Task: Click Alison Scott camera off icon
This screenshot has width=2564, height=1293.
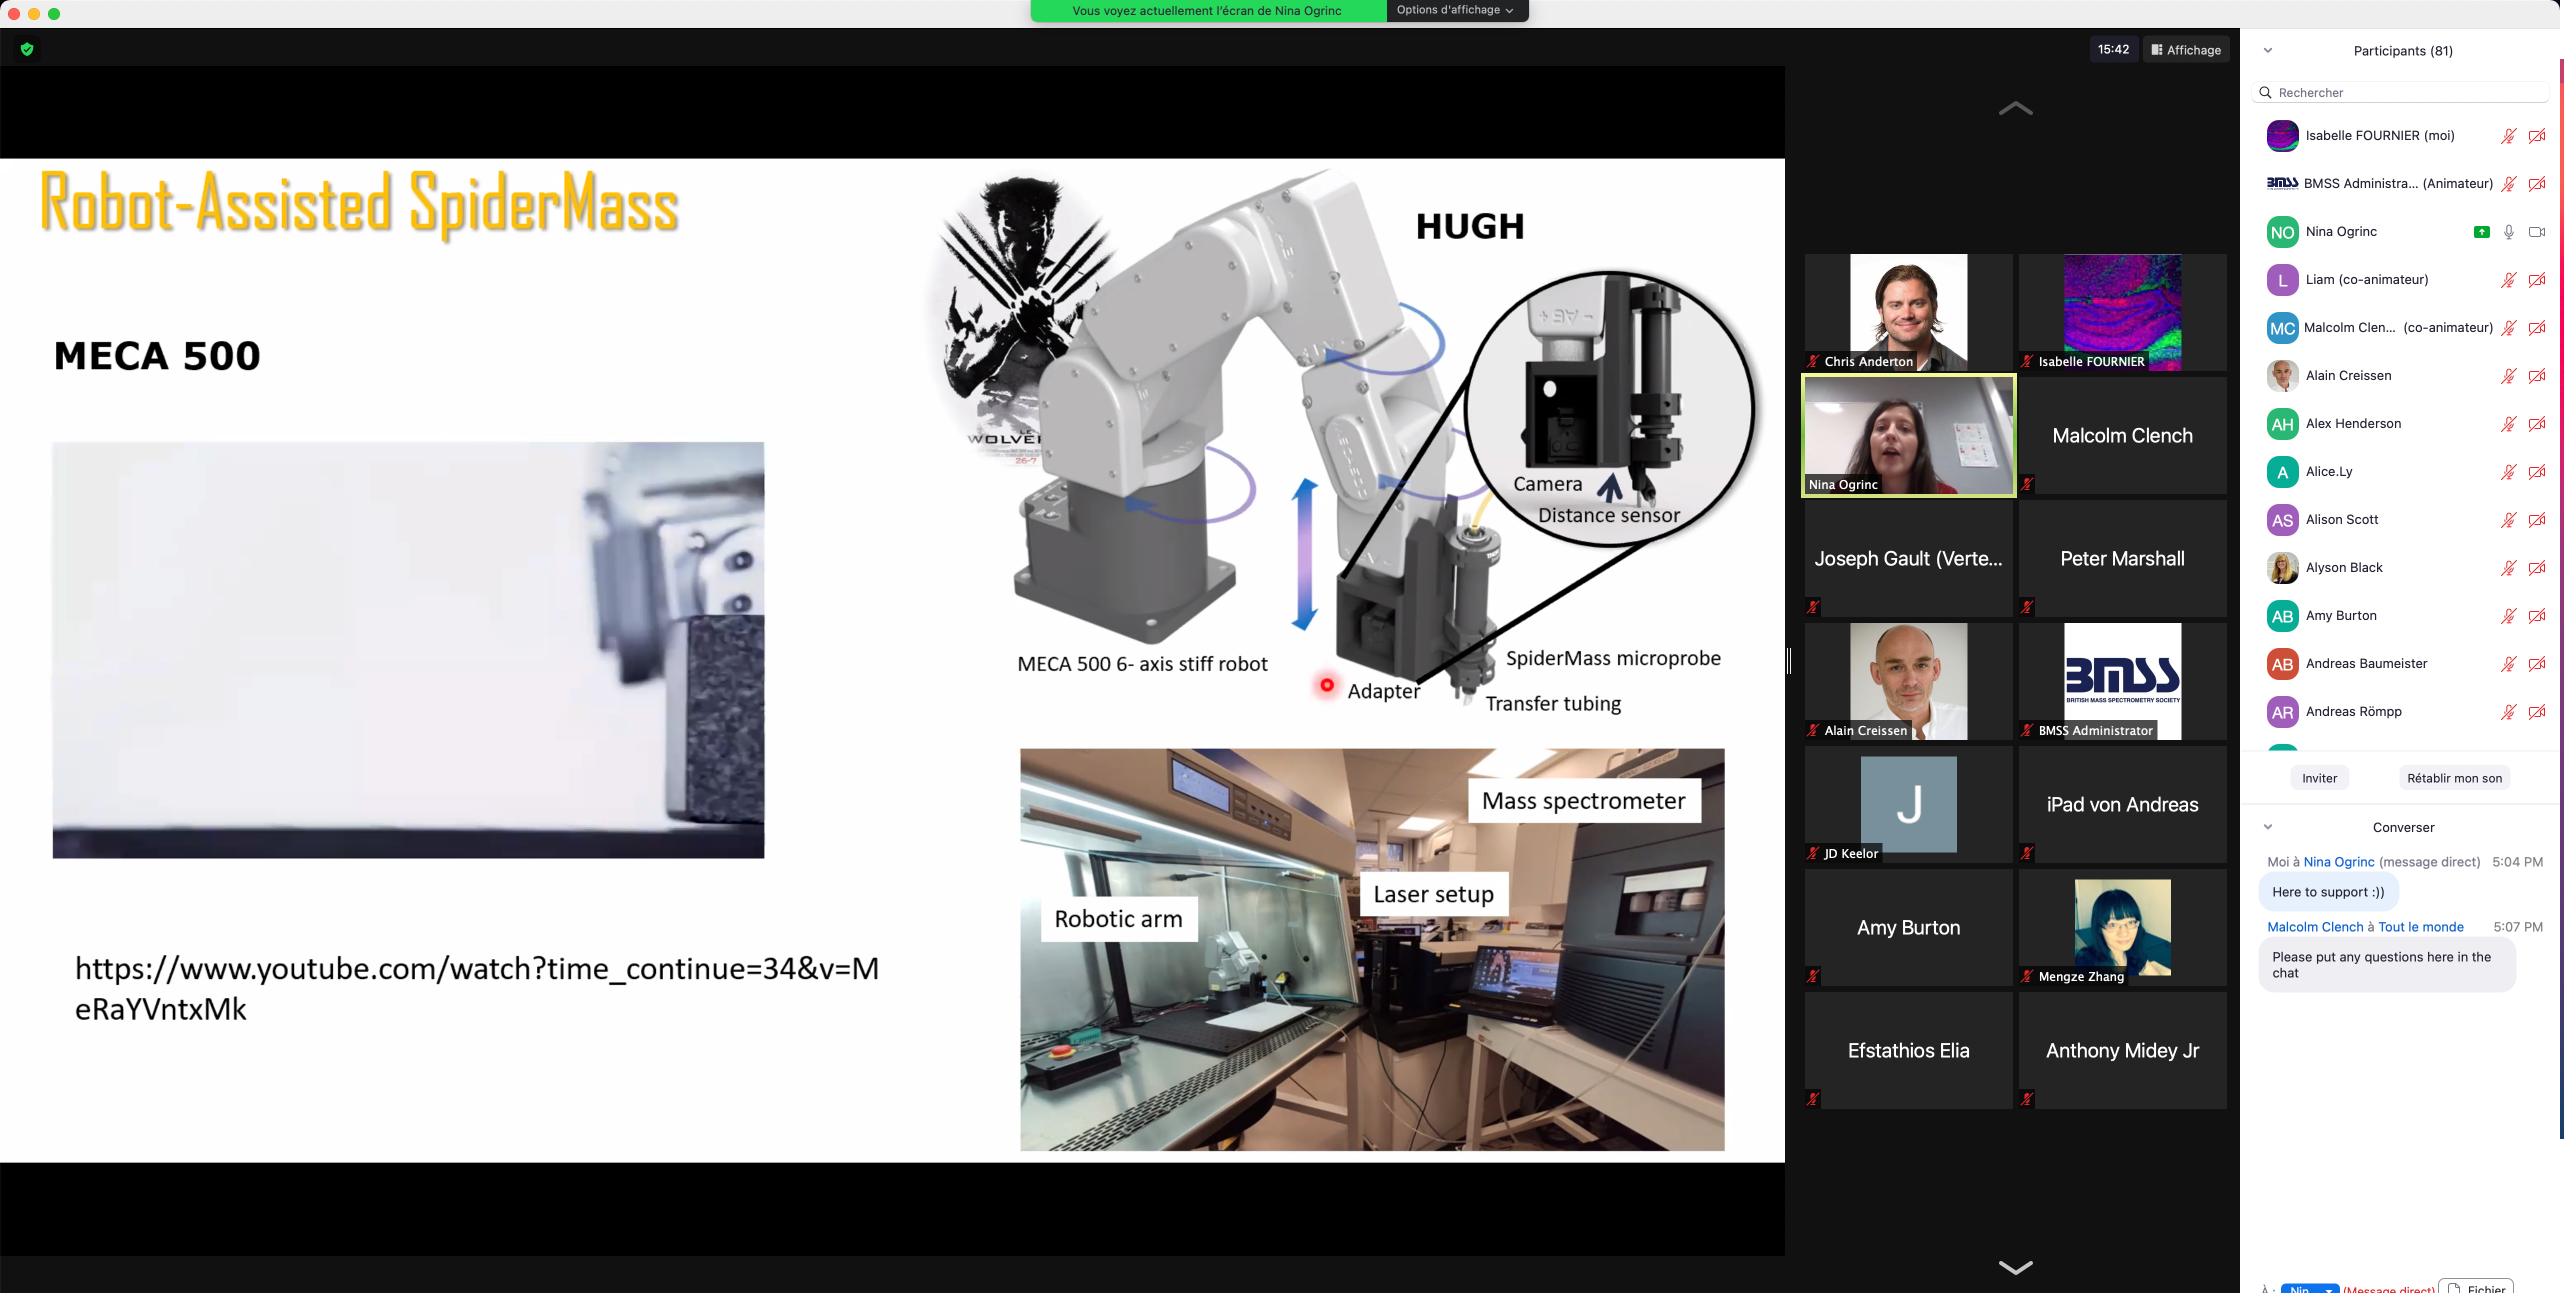Action: point(2537,520)
